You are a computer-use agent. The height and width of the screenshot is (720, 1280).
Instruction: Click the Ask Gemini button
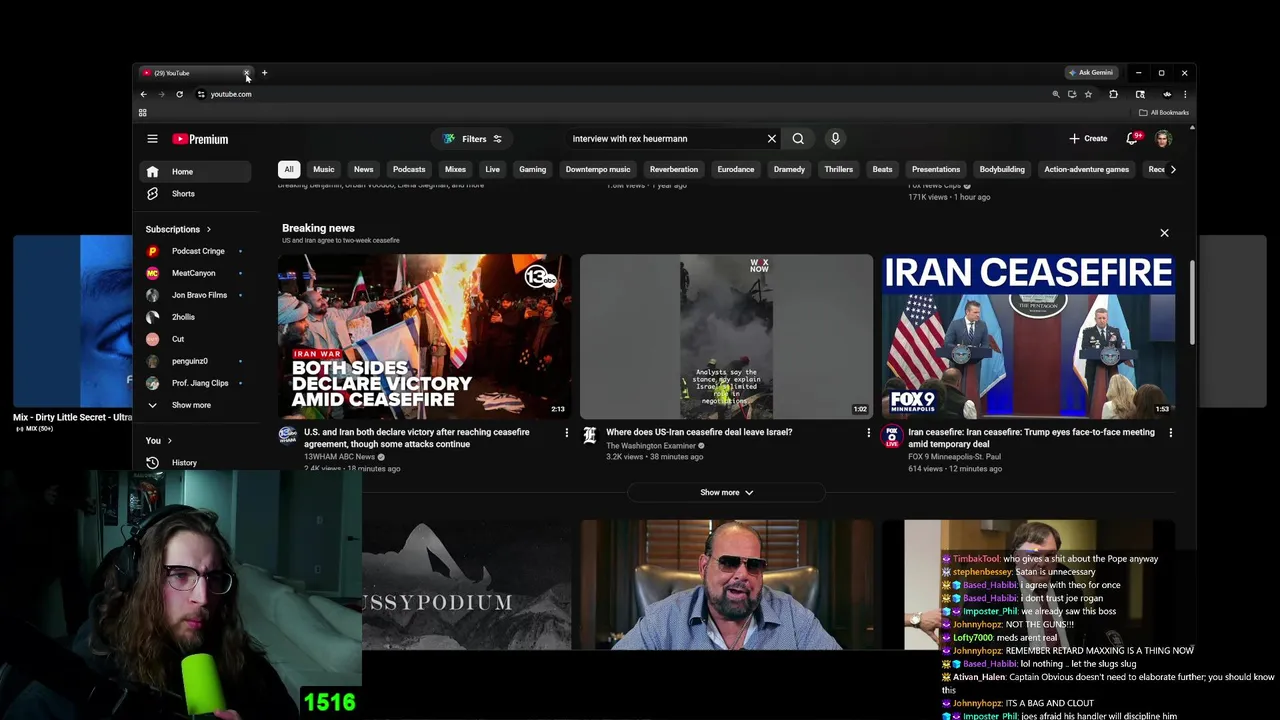[1091, 73]
